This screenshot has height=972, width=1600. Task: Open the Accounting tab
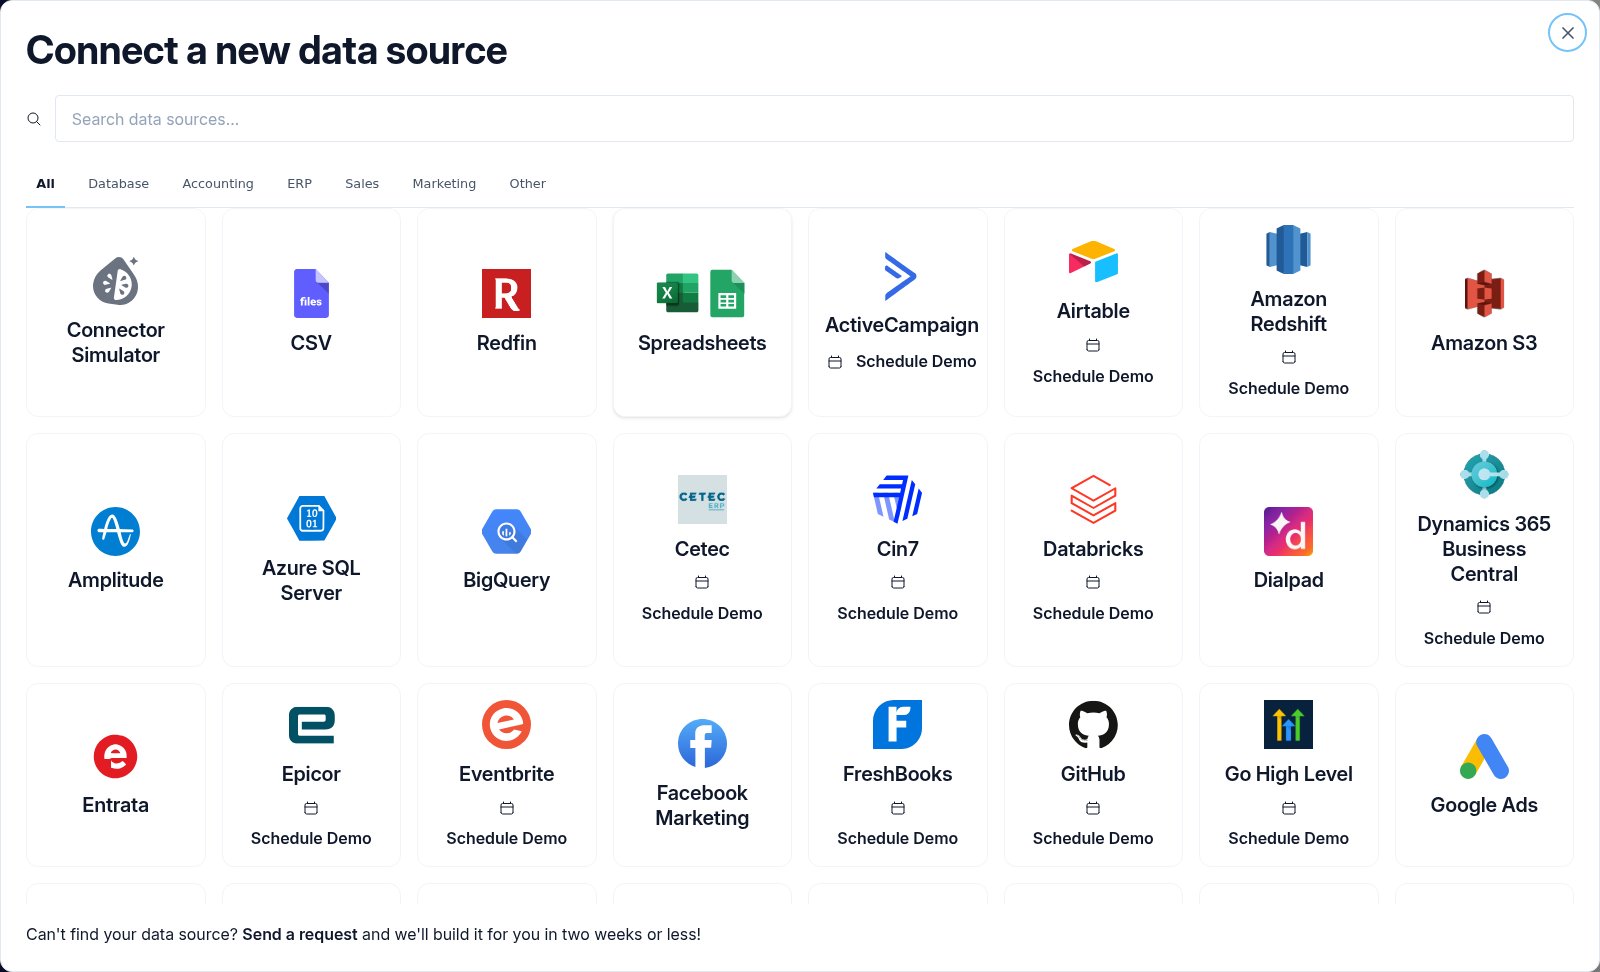pos(218,184)
